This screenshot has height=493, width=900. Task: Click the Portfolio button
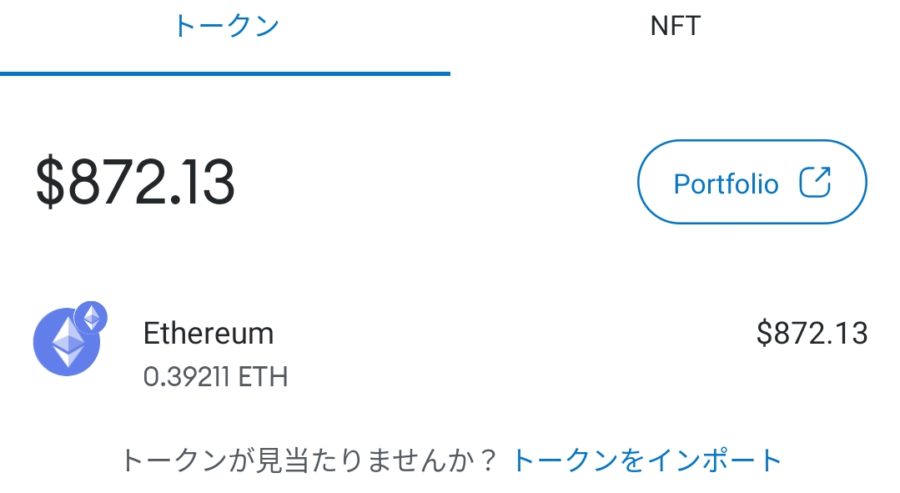(x=751, y=182)
